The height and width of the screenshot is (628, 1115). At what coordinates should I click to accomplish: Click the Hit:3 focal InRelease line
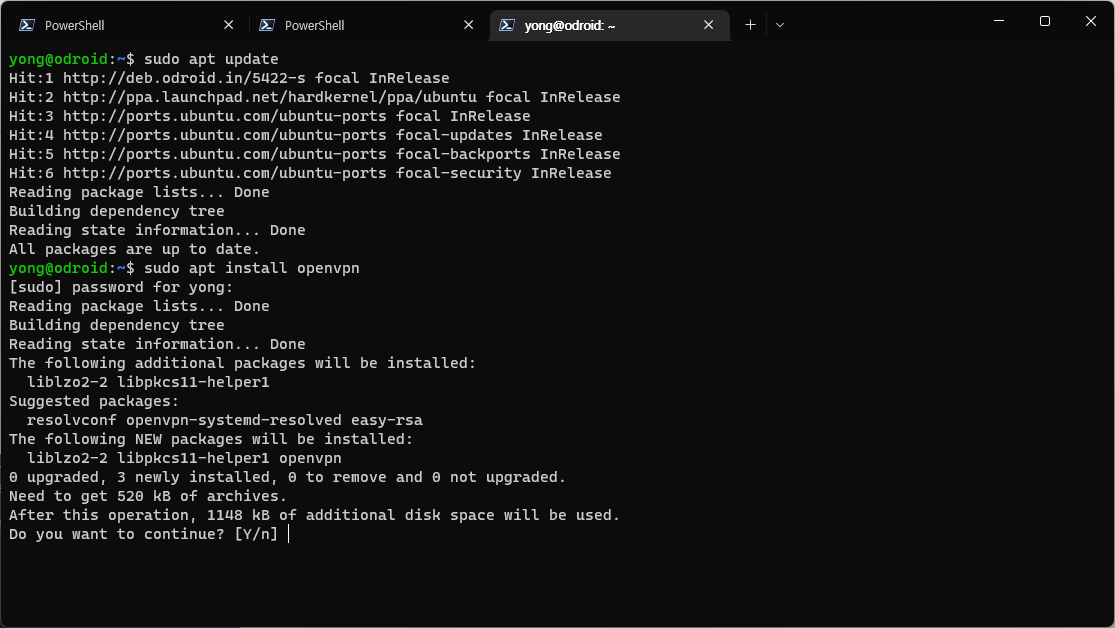coord(270,116)
